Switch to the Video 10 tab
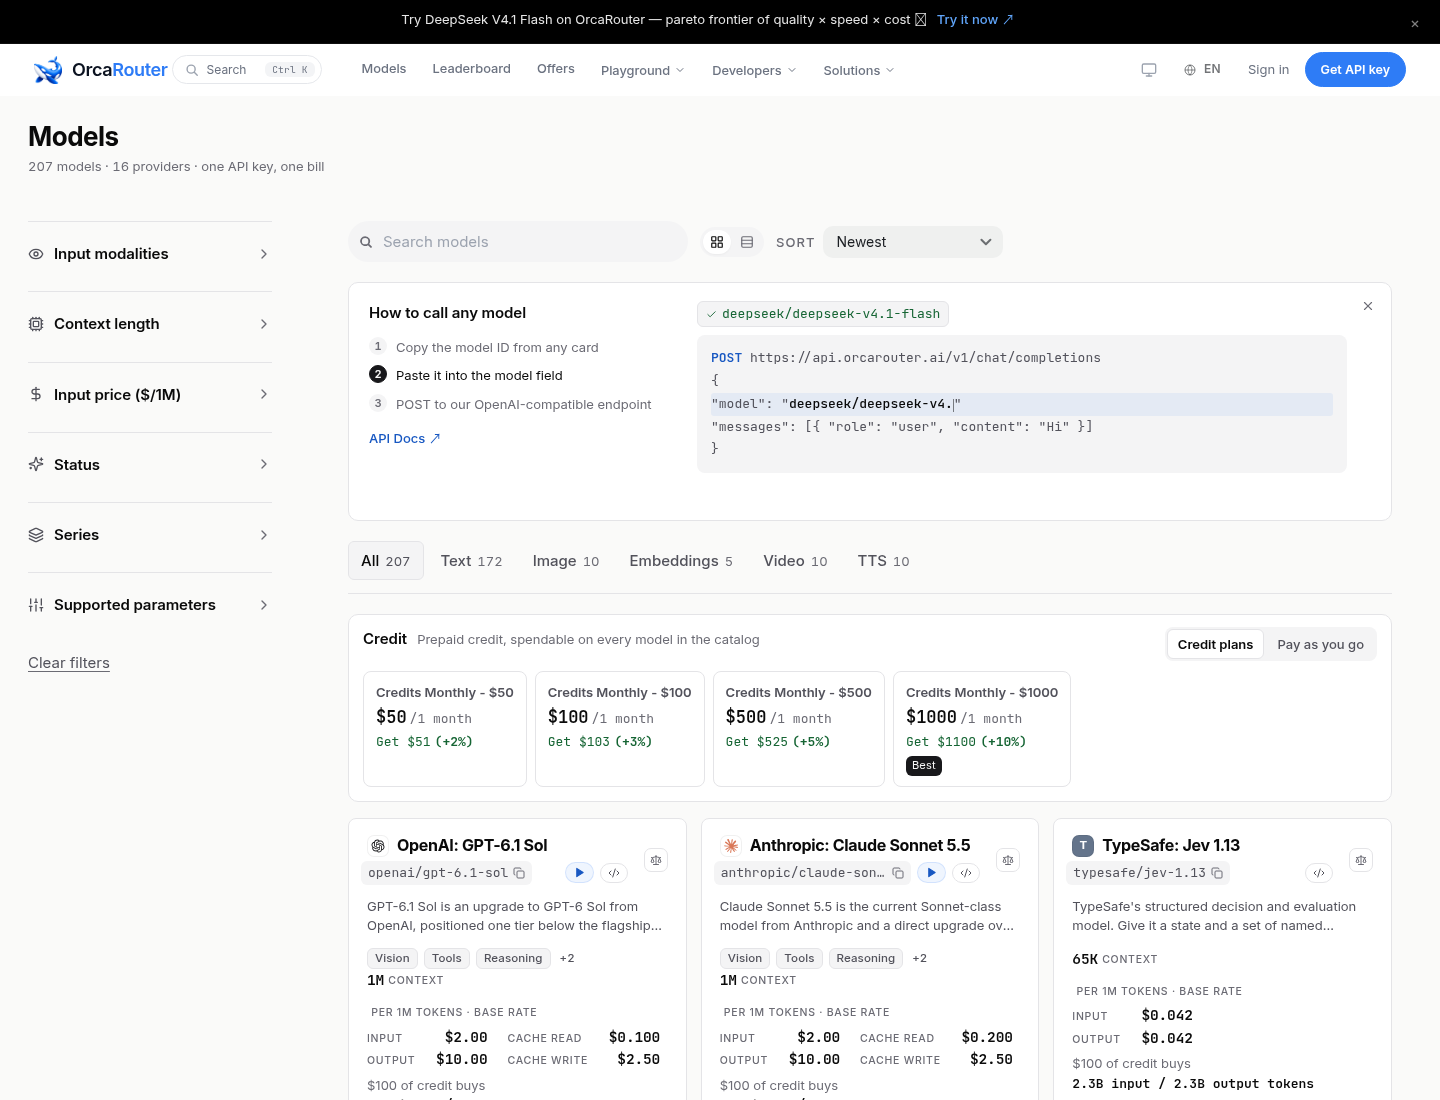 (795, 561)
